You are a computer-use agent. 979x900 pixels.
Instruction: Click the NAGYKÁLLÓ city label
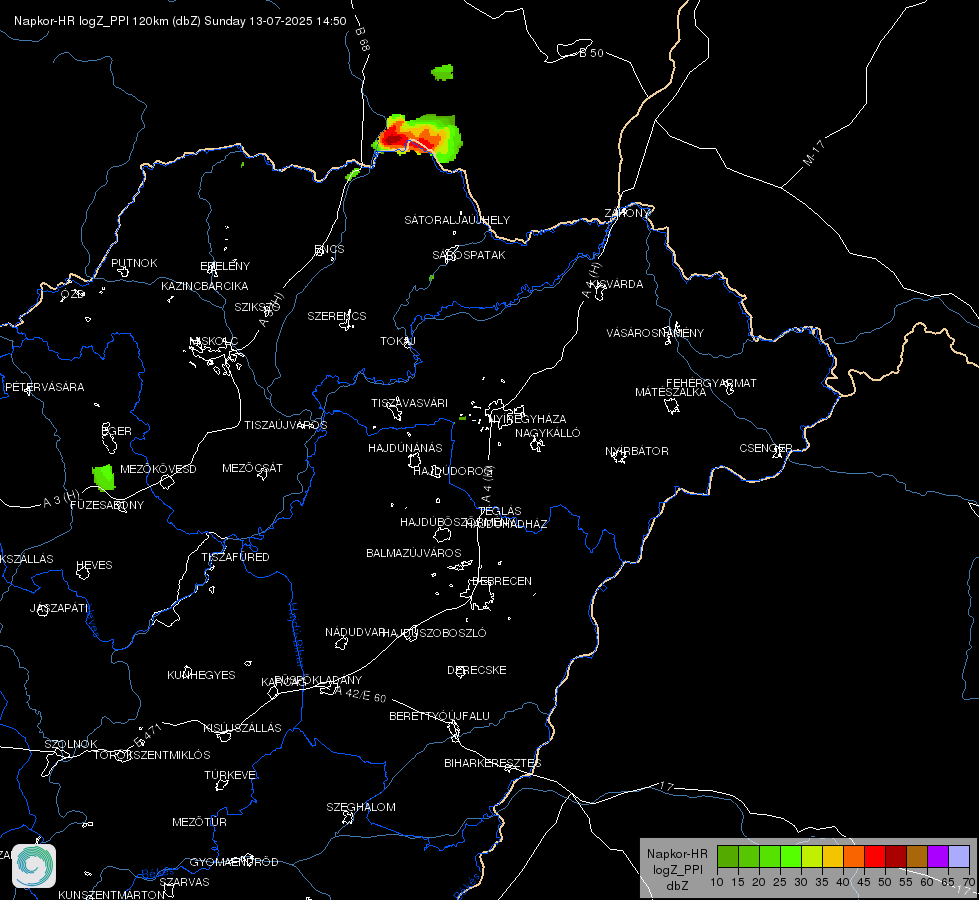click(x=548, y=433)
